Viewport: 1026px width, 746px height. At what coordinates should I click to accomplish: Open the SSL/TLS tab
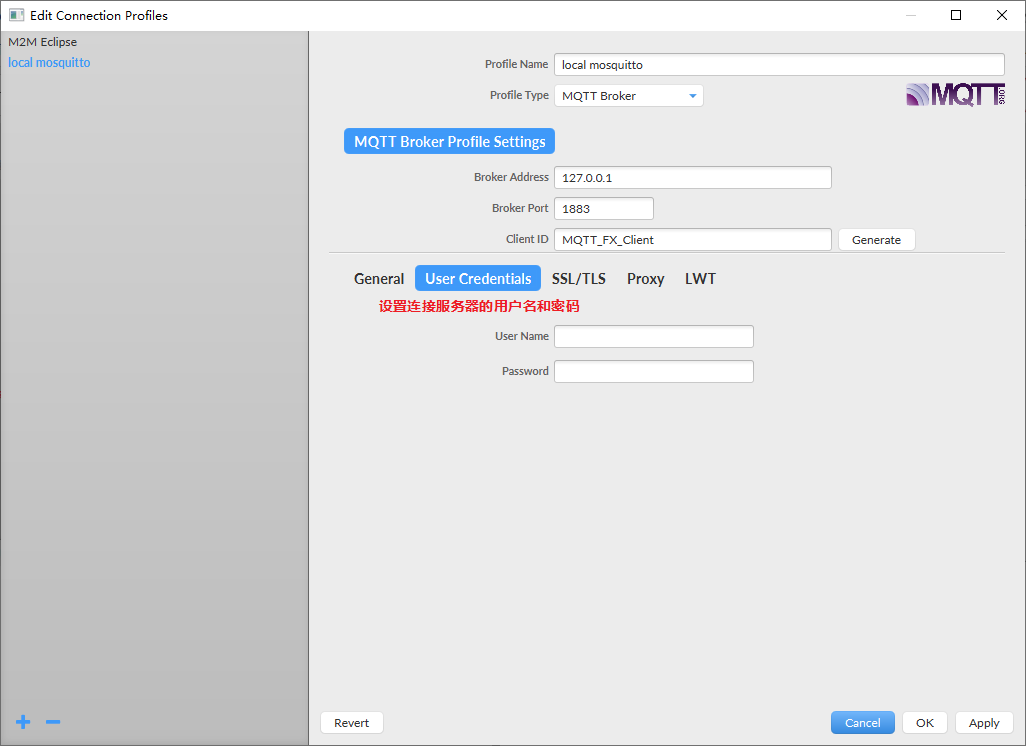point(578,278)
